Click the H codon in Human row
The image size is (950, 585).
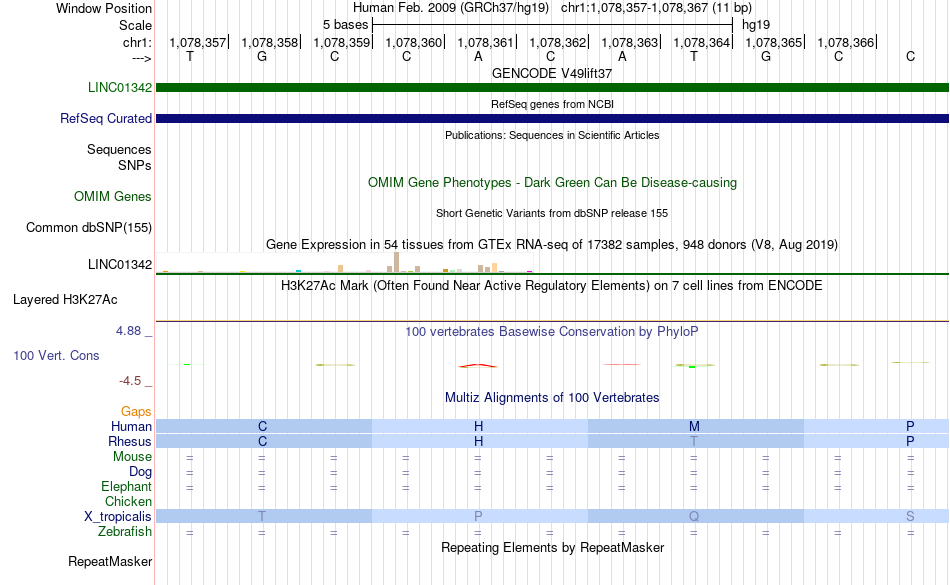pos(479,426)
